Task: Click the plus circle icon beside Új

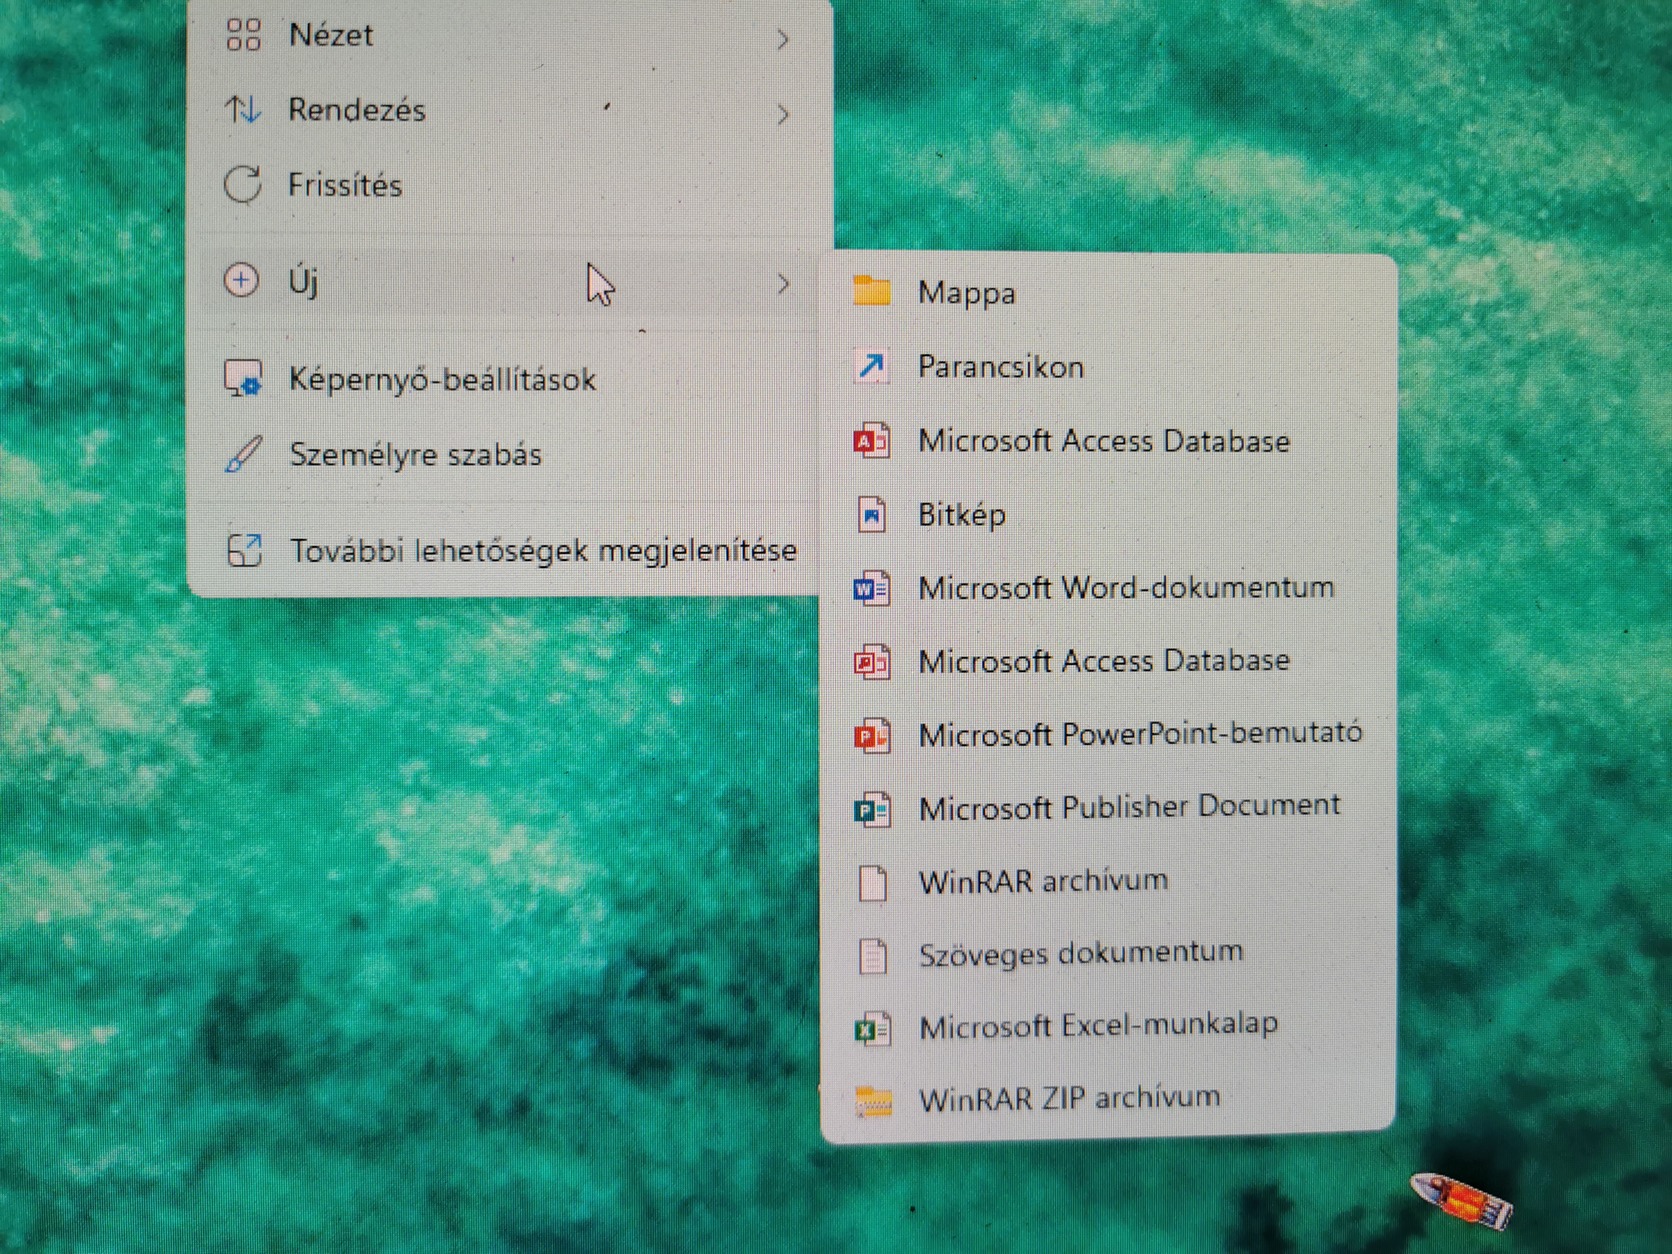Action: coord(241,280)
